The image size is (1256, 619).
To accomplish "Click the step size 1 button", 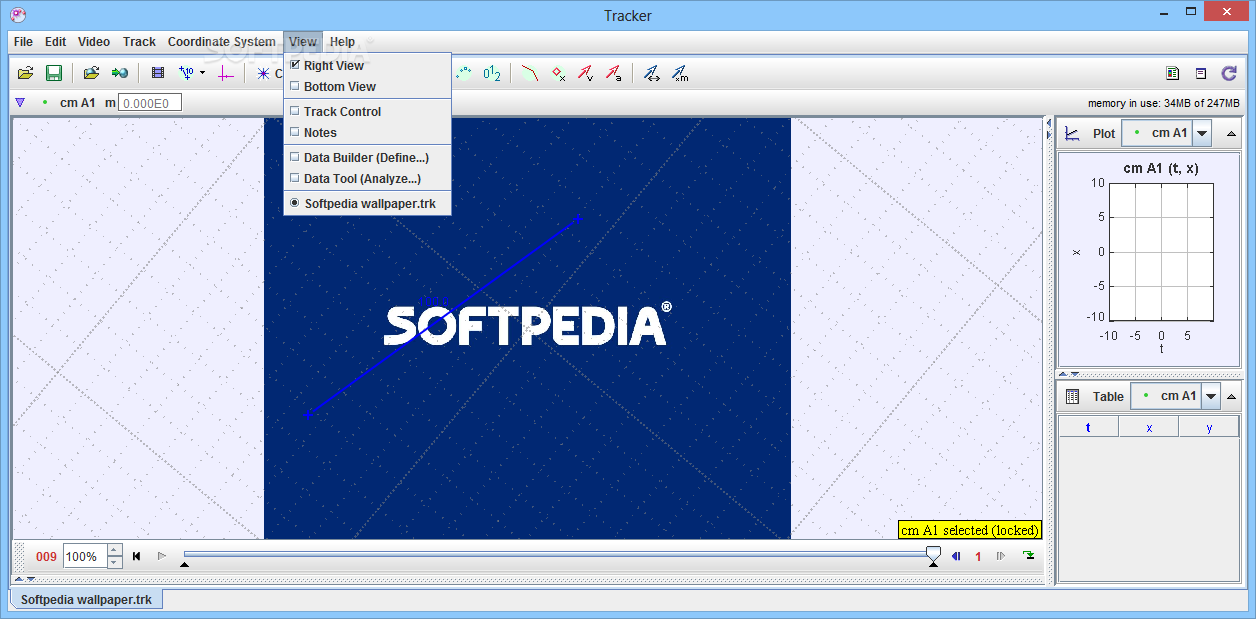I will click(978, 557).
